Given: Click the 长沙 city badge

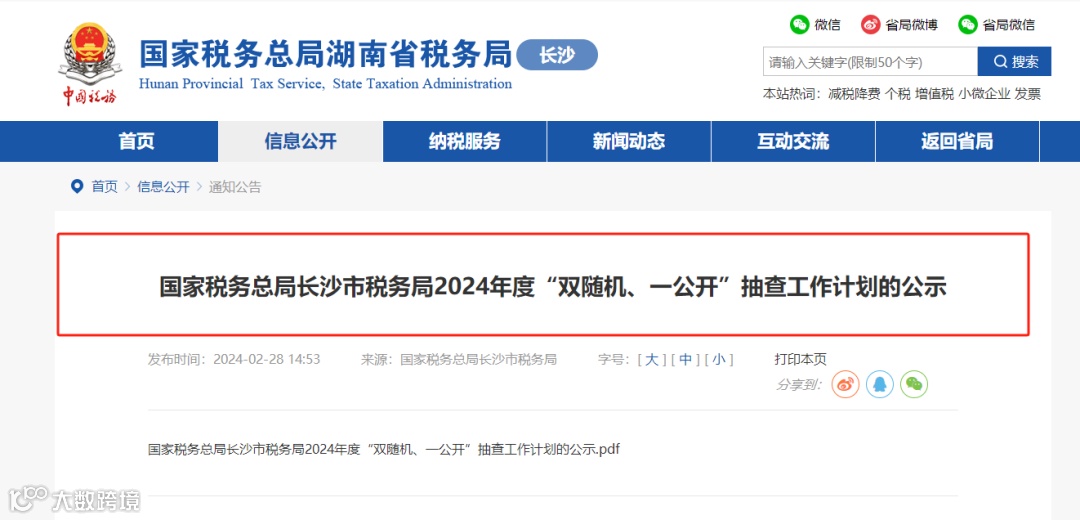Looking at the screenshot, I should pyautogui.click(x=557, y=55).
